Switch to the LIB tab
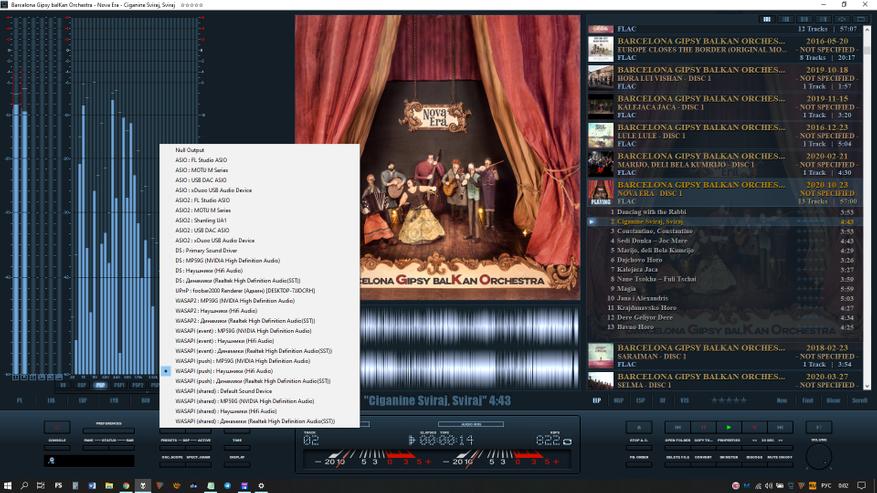The height and width of the screenshot is (493, 877). (x=51, y=401)
